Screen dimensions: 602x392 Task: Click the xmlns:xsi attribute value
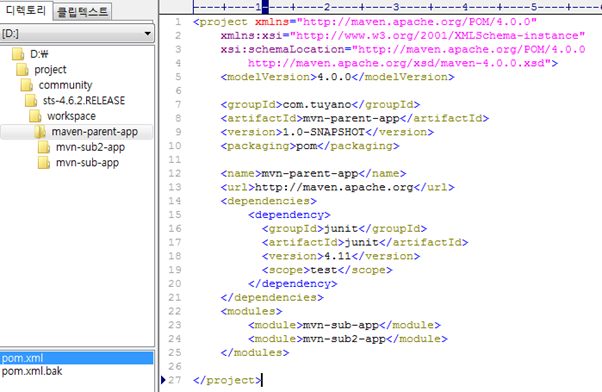pyautogui.click(x=438, y=36)
